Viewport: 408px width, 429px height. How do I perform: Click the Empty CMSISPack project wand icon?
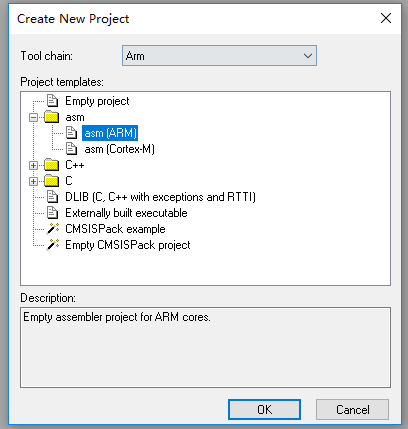click(53, 245)
